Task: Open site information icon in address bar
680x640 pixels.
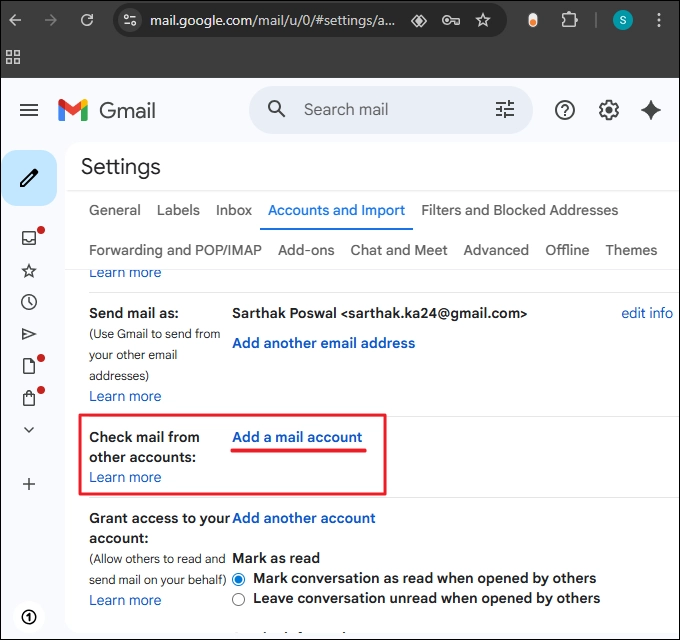Action: point(130,20)
